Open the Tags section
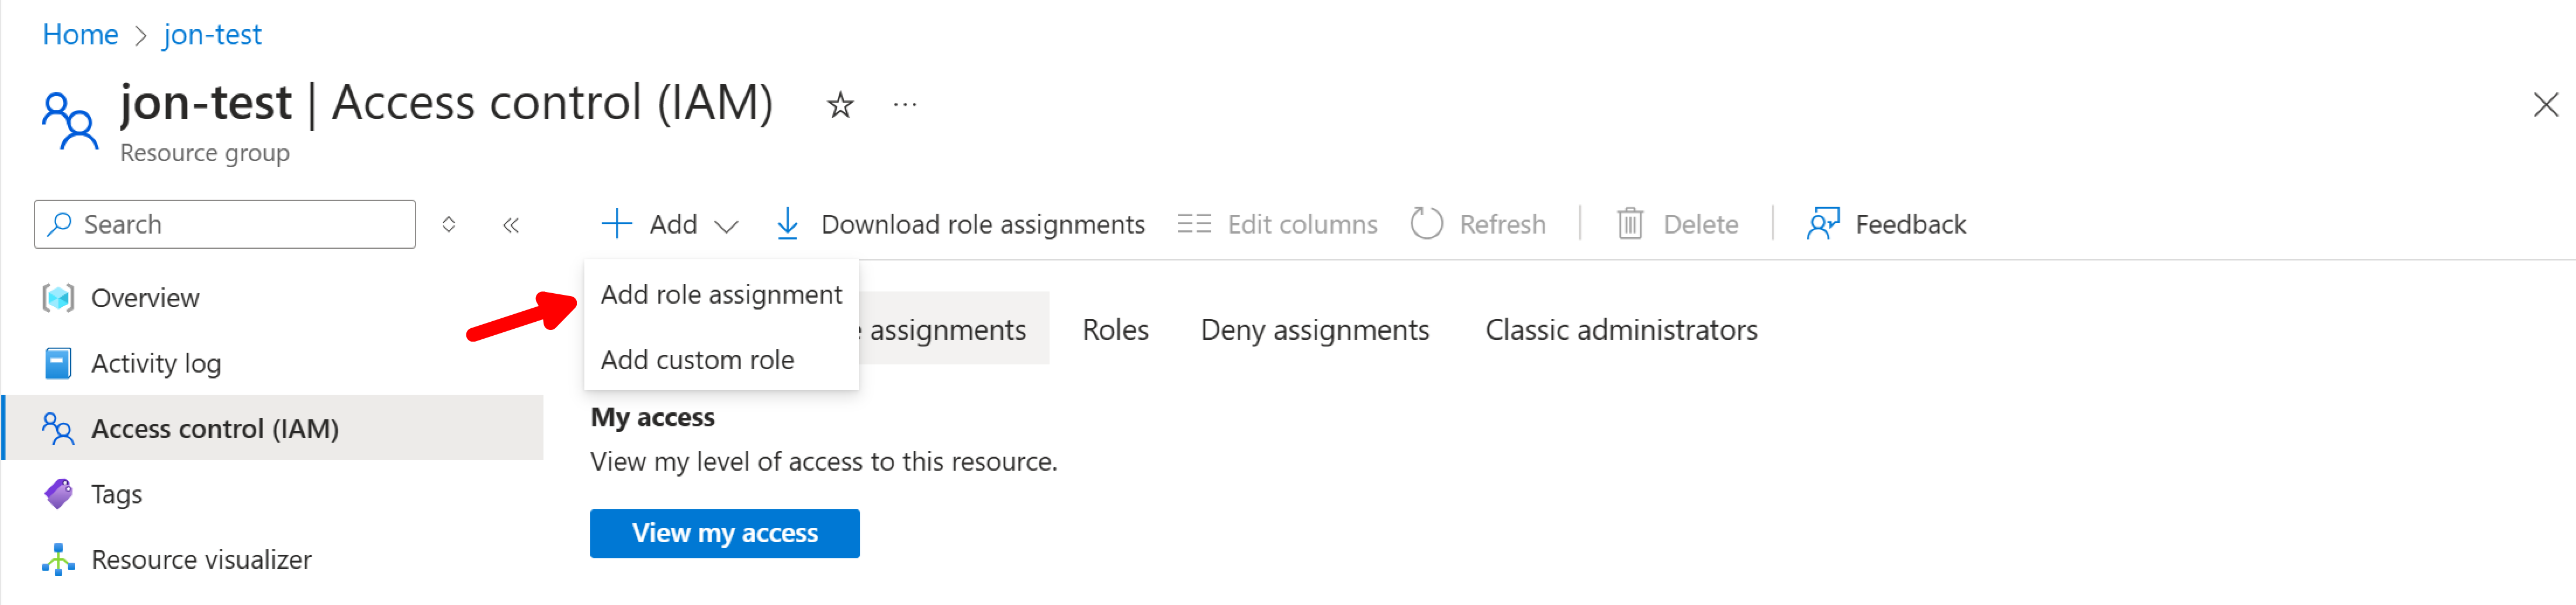Screen dimensions: 2576x605 point(117,493)
